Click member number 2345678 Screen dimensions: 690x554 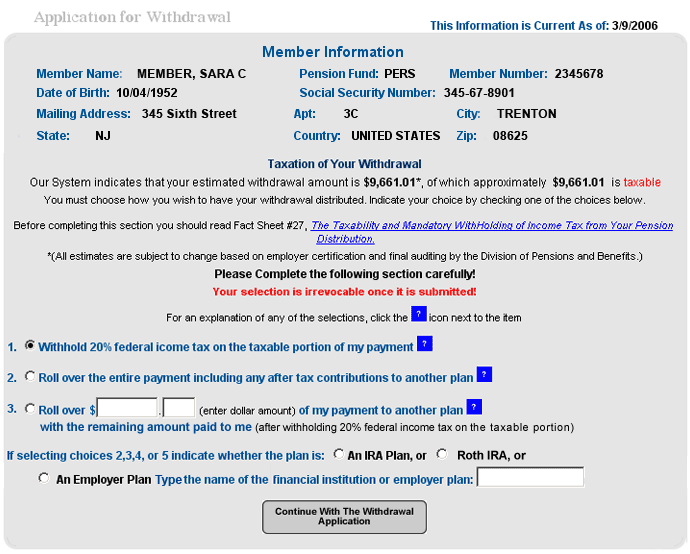579,74
